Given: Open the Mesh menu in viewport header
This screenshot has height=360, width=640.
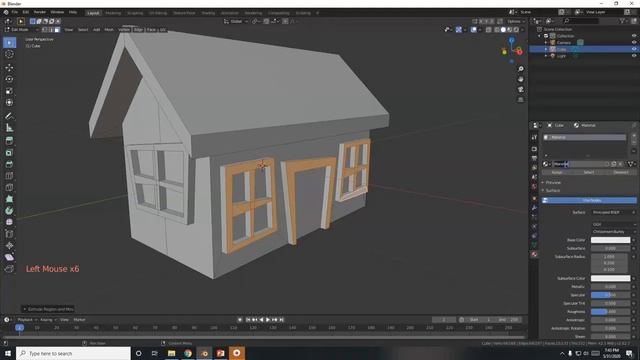Looking at the screenshot, I should tap(109, 30).
